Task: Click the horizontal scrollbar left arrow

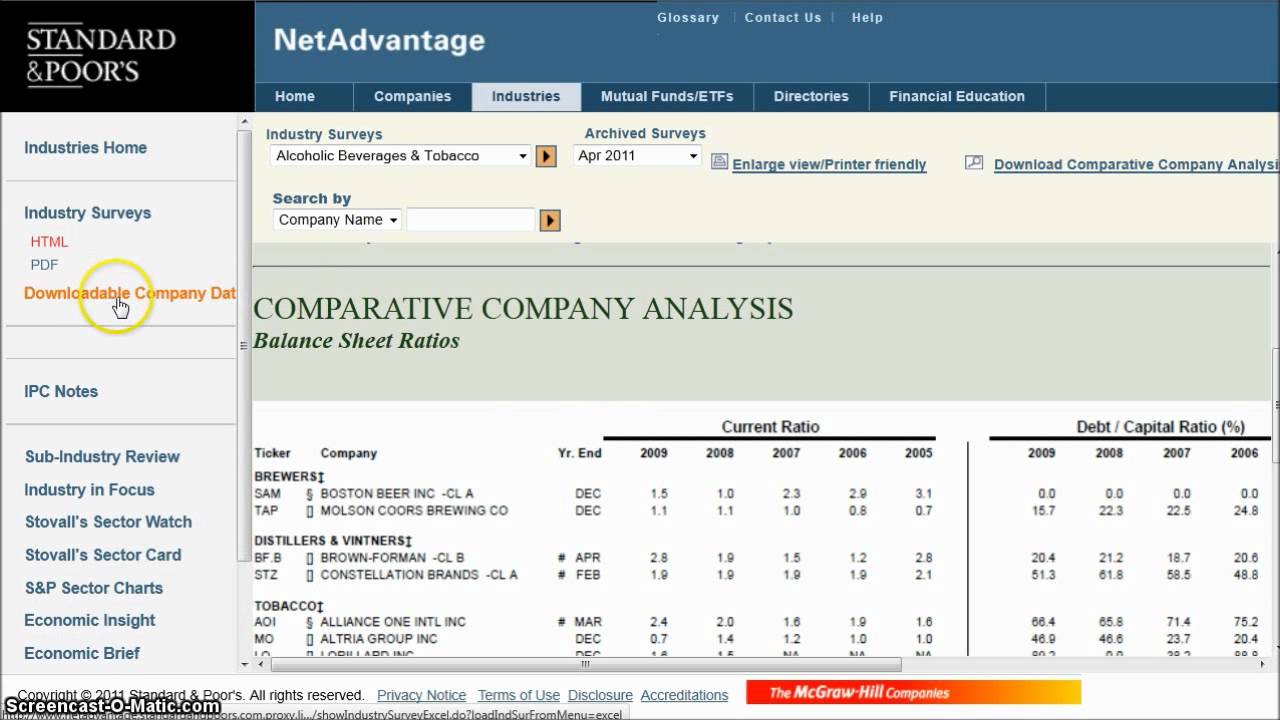Action: tap(262, 664)
